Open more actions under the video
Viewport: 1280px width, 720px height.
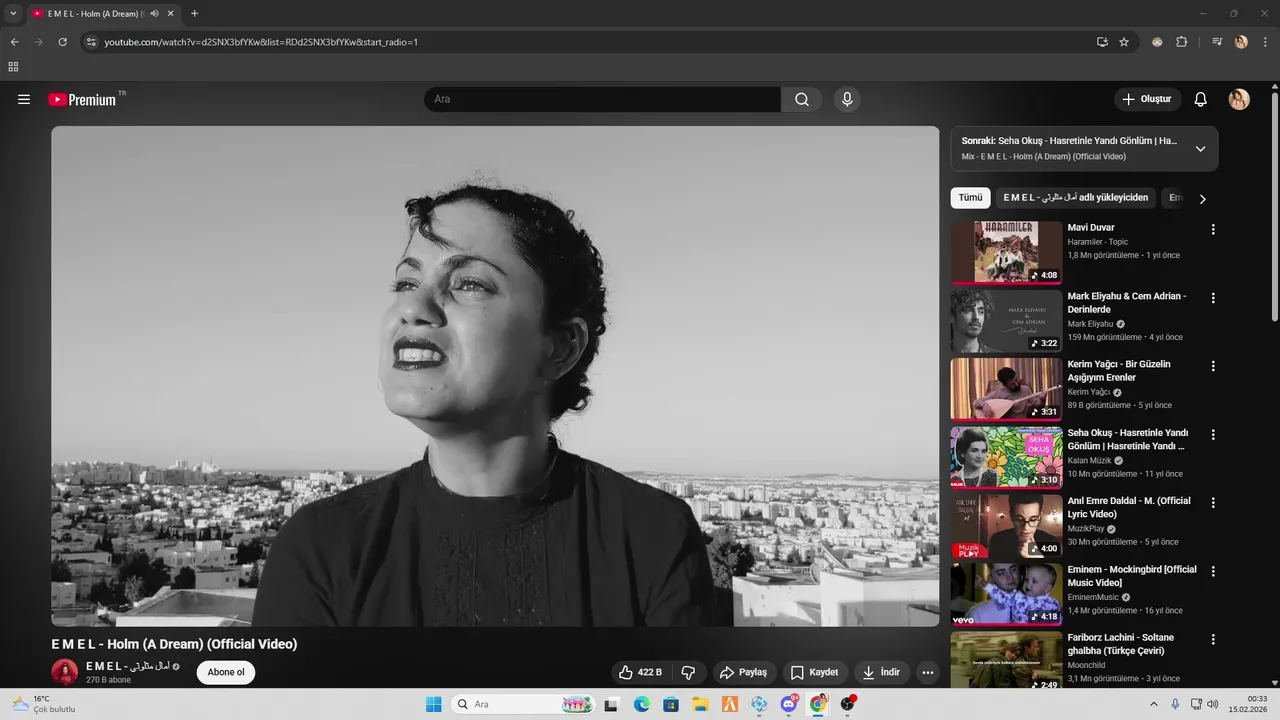(928, 673)
